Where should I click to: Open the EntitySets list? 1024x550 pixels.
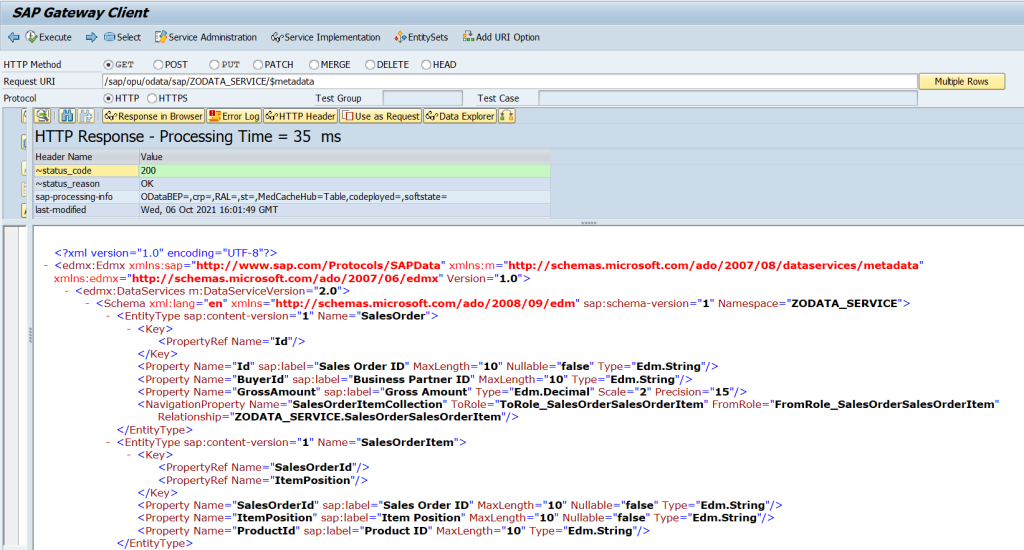(421, 37)
